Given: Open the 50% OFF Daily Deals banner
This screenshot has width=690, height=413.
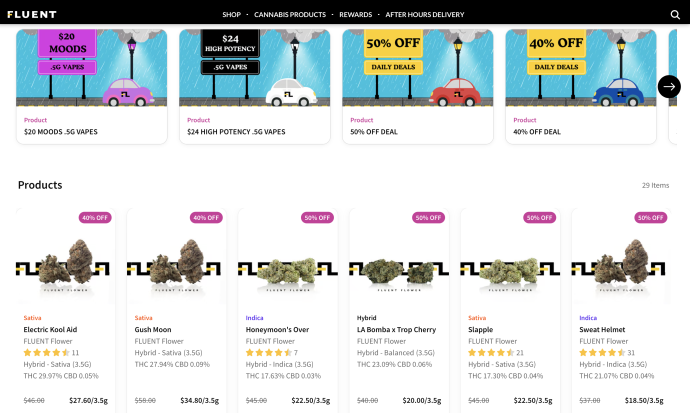Looking at the screenshot, I should point(418,68).
